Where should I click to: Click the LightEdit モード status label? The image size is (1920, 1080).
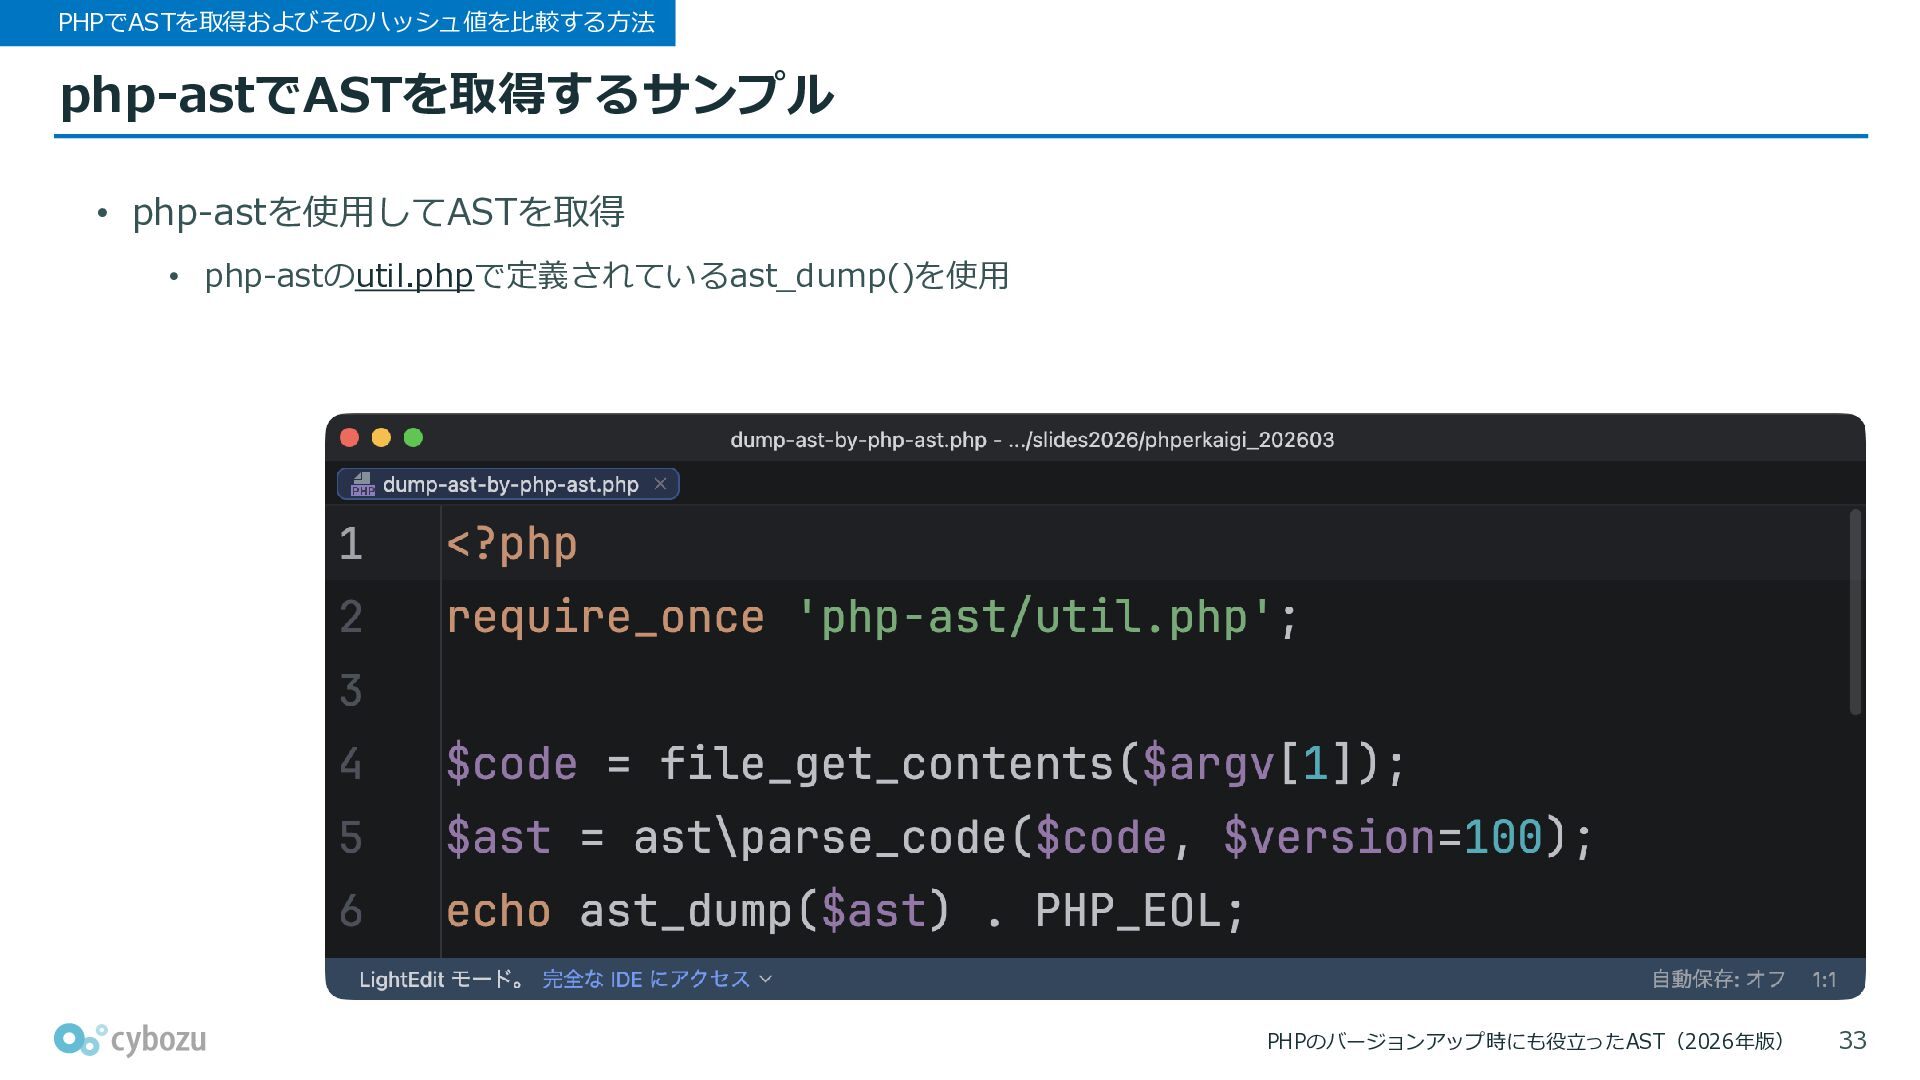(441, 979)
